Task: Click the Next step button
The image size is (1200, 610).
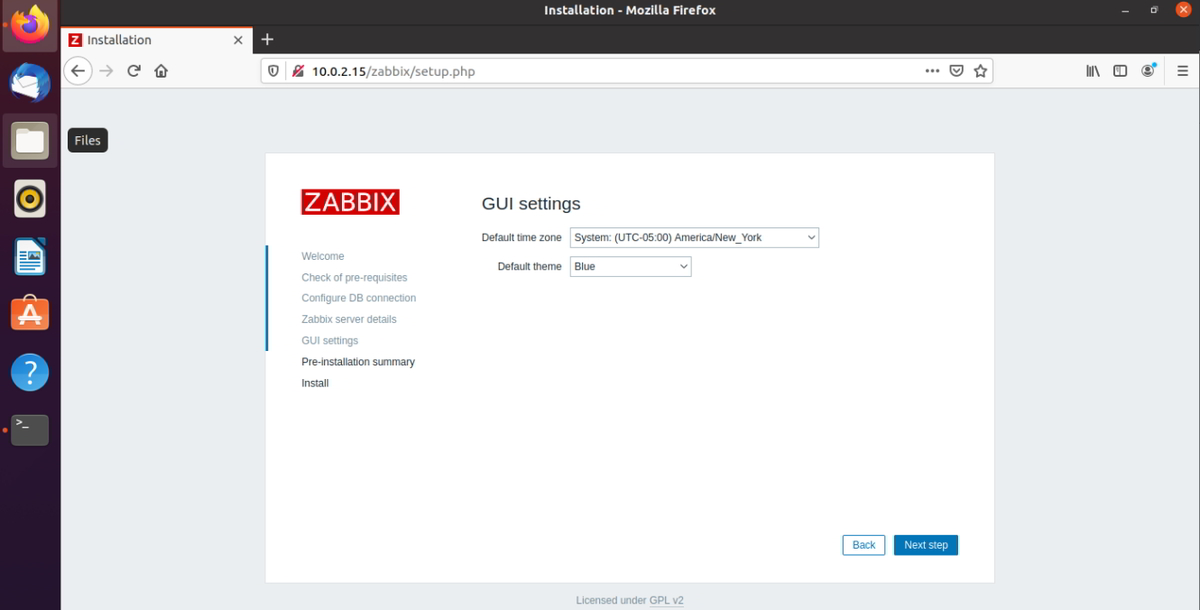Action: click(x=925, y=544)
